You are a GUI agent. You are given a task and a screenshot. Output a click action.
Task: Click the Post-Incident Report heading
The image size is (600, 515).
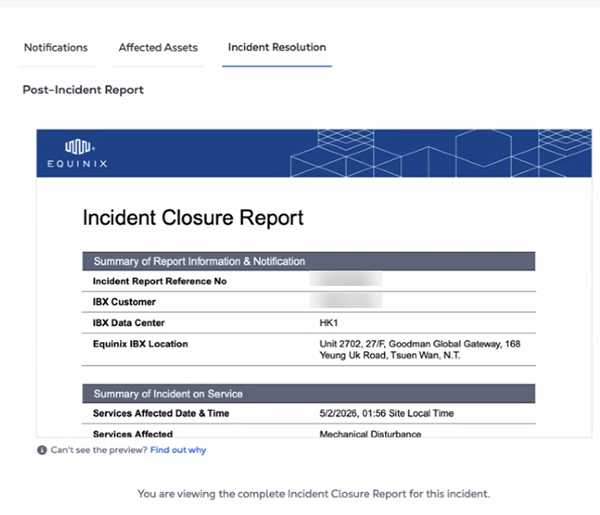pyautogui.click(x=83, y=90)
